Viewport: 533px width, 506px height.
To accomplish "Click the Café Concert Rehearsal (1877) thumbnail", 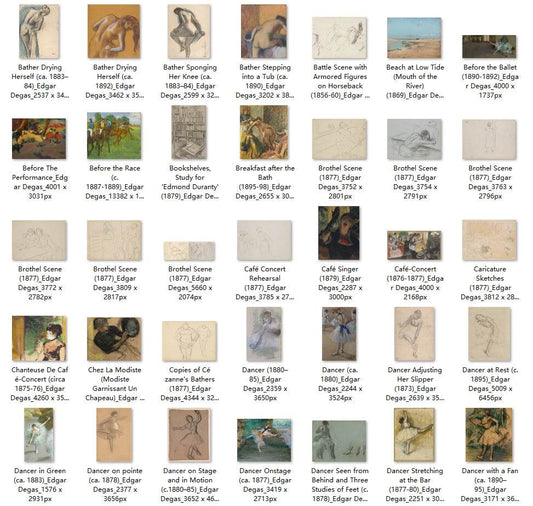I will click(264, 241).
